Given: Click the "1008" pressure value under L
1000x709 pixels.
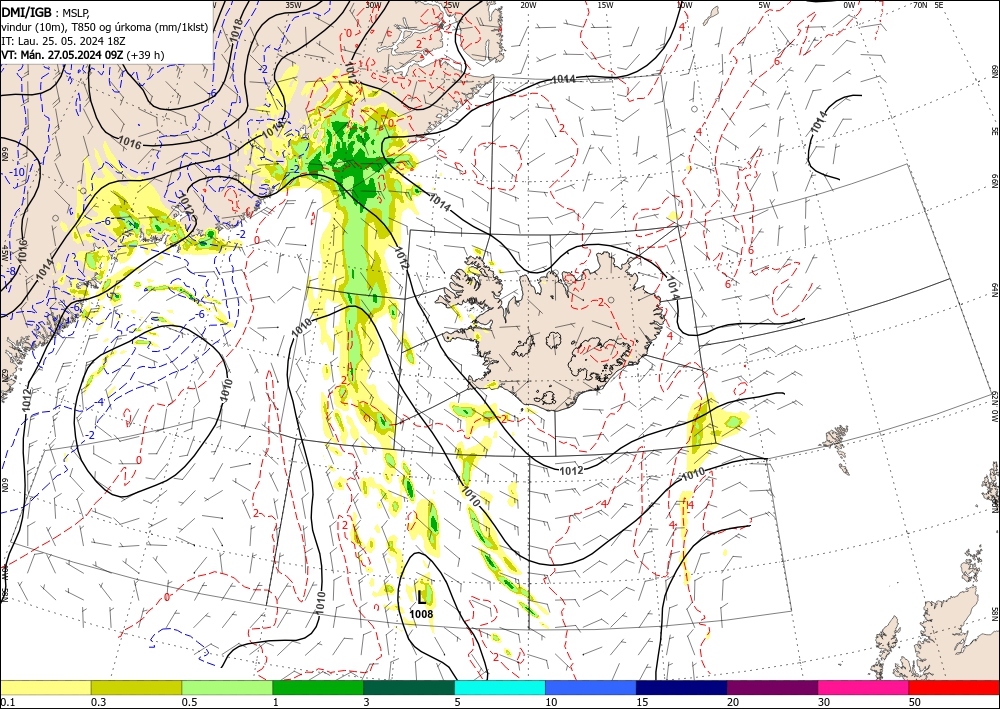Looking at the screenshot, I should click(x=422, y=614).
